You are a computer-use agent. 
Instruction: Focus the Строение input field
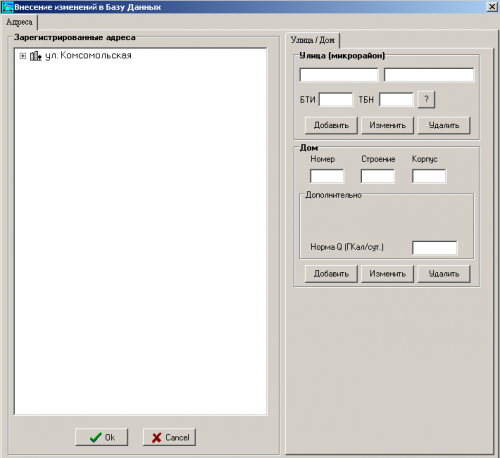click(x=378, y=176)
